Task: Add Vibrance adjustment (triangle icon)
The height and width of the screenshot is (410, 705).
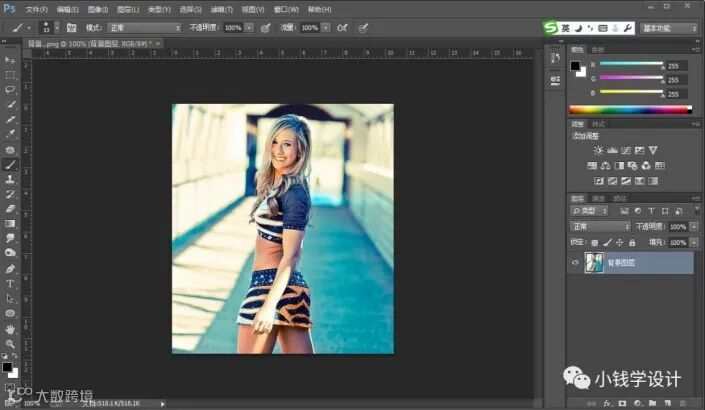Action: pos(653,150)
